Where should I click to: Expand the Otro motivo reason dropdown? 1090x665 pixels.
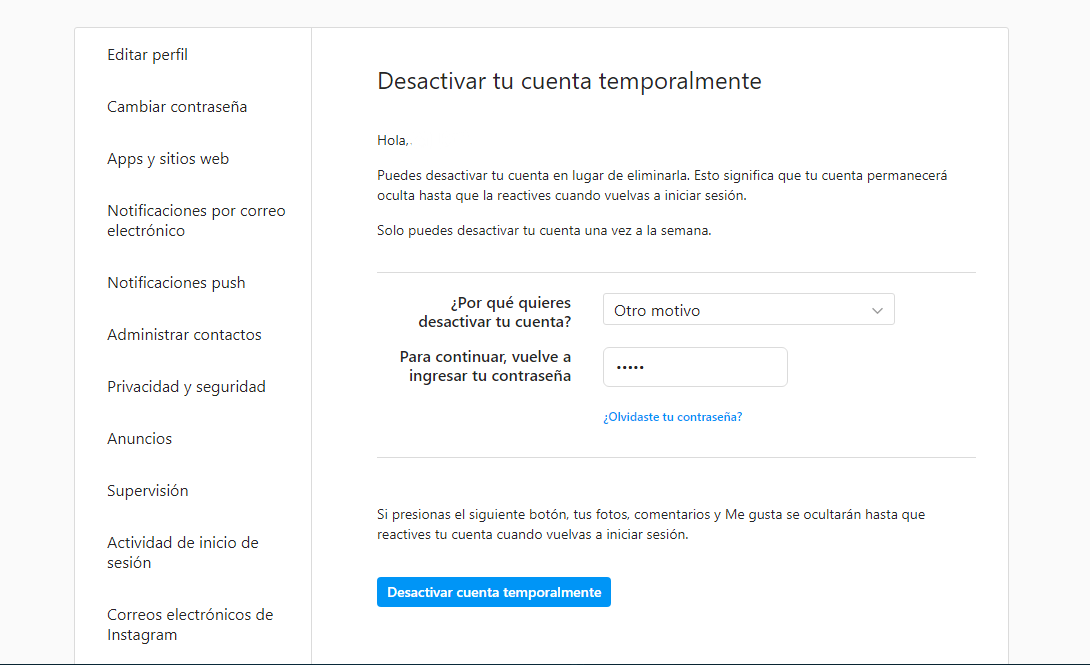coord(749,310)
